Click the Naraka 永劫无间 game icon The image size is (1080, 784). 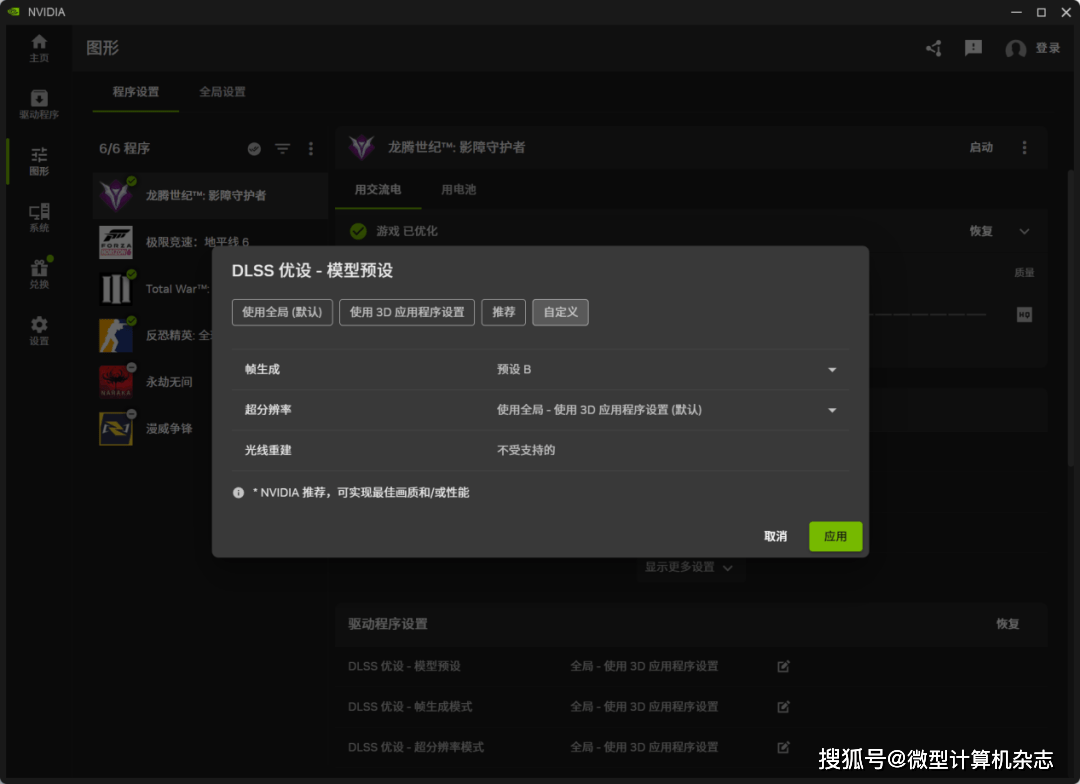coord(116,382)
